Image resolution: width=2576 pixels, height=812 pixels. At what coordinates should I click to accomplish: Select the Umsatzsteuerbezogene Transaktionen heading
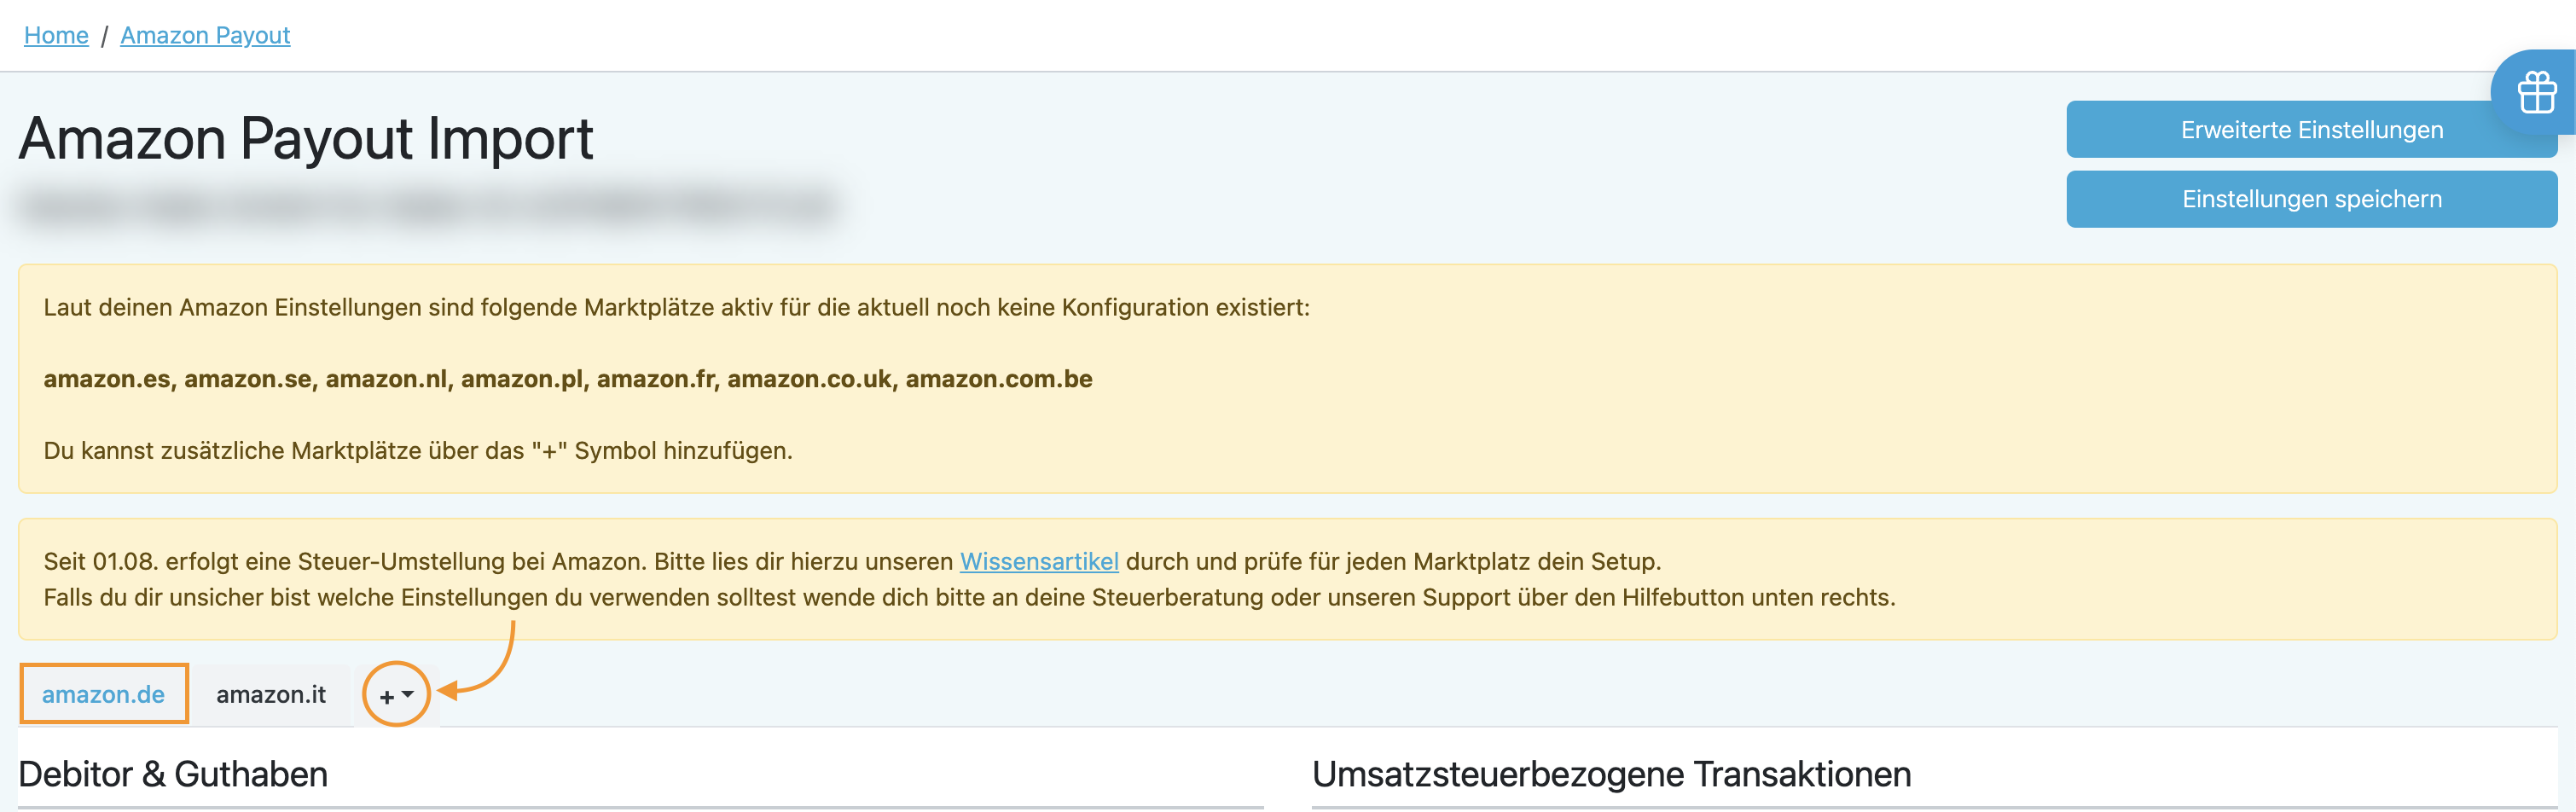click(x=1611, y=774)
